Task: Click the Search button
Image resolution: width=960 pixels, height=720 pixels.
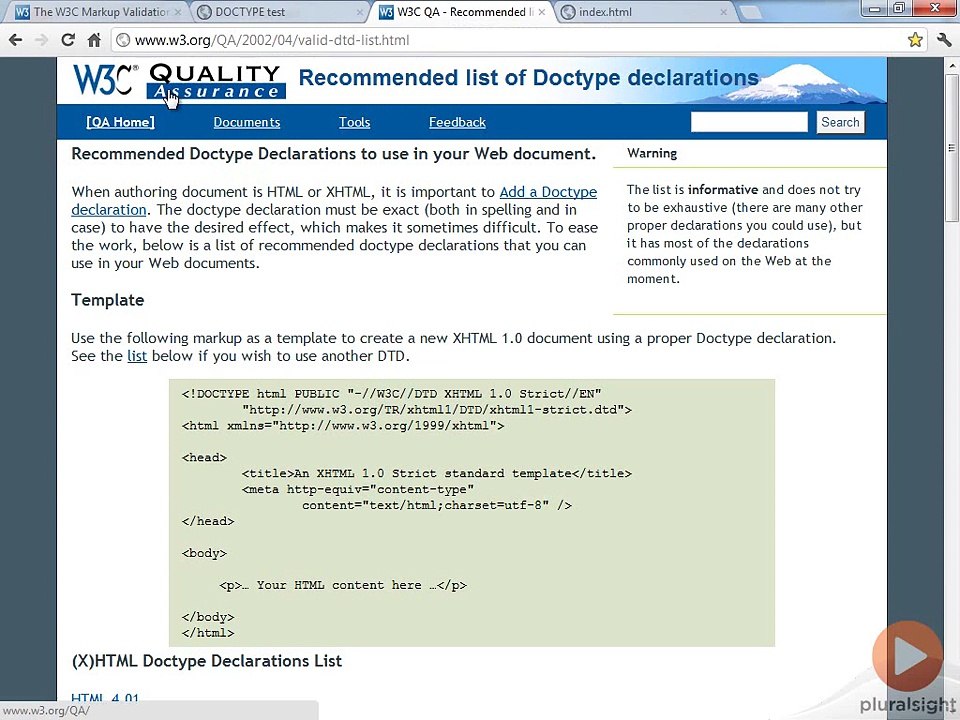Action: (840, 122)
